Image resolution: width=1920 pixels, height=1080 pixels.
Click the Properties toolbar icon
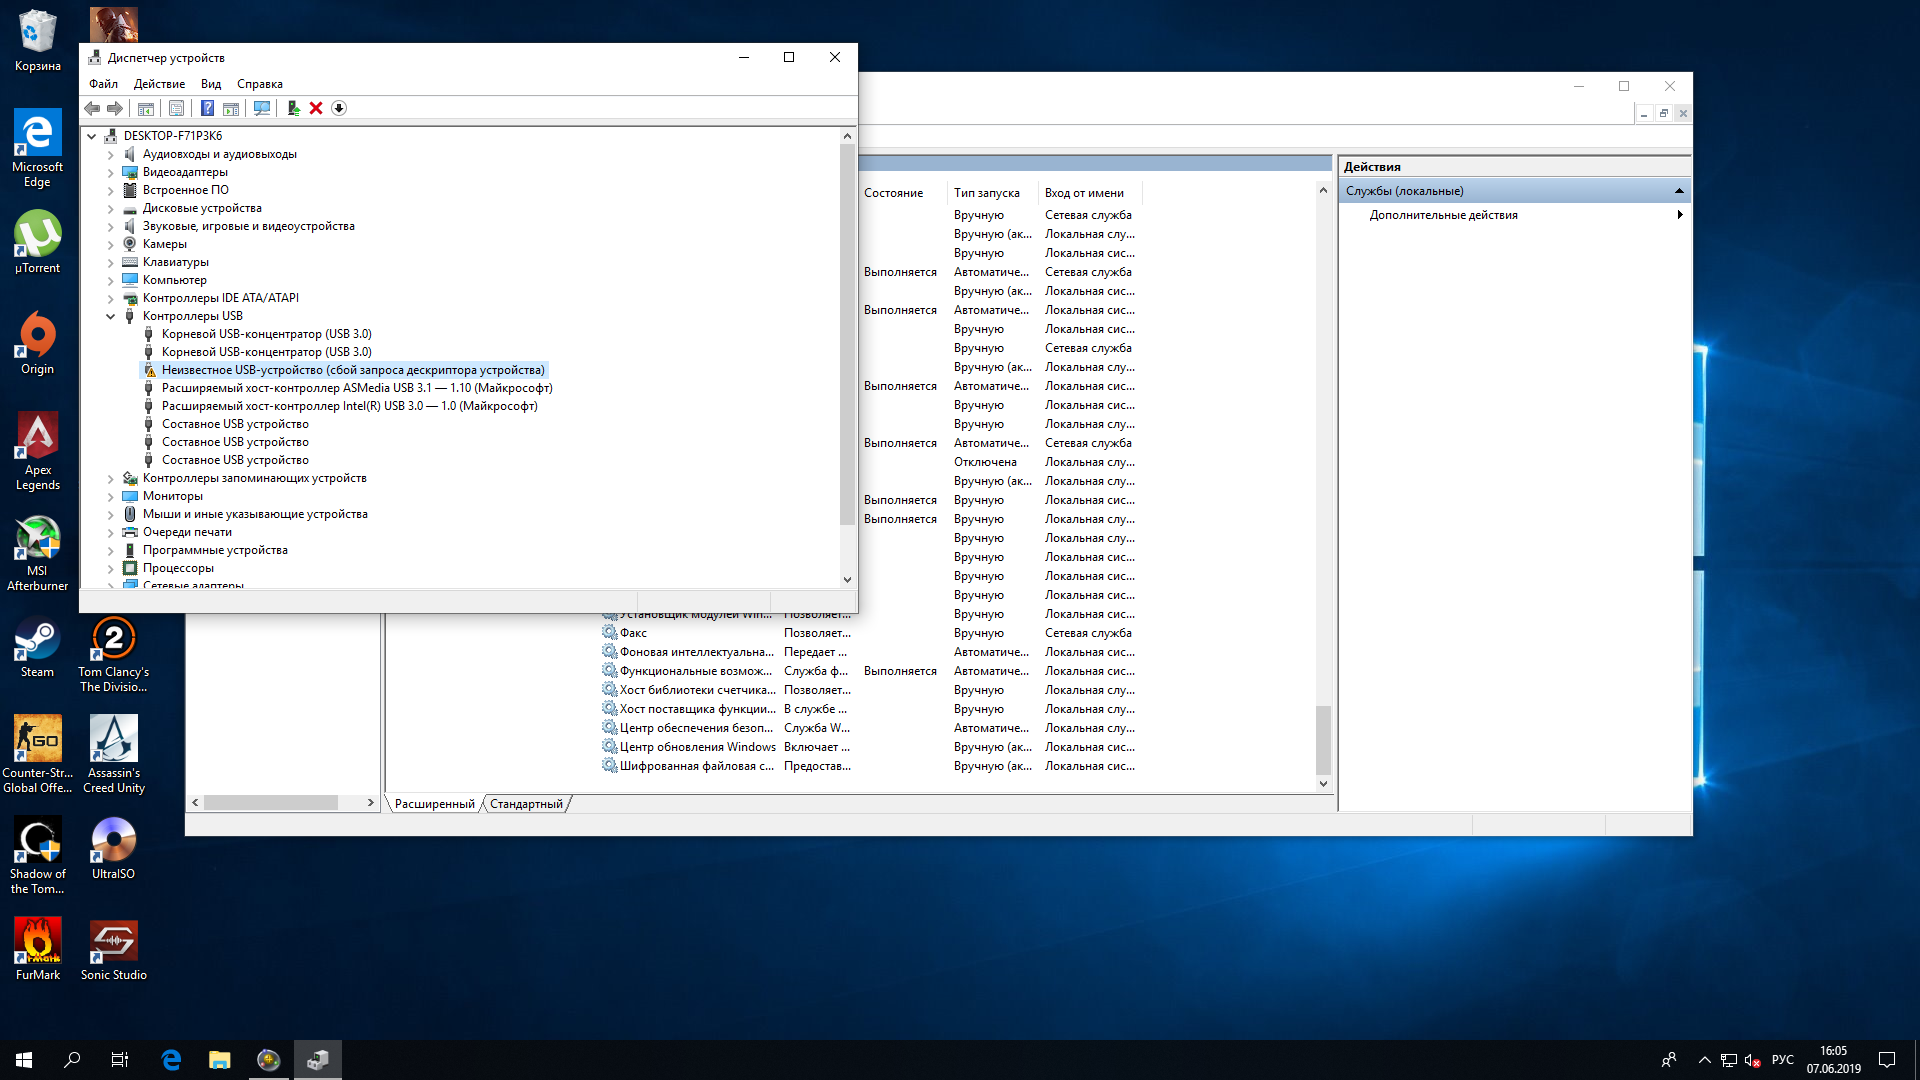(x=176, y=108)
